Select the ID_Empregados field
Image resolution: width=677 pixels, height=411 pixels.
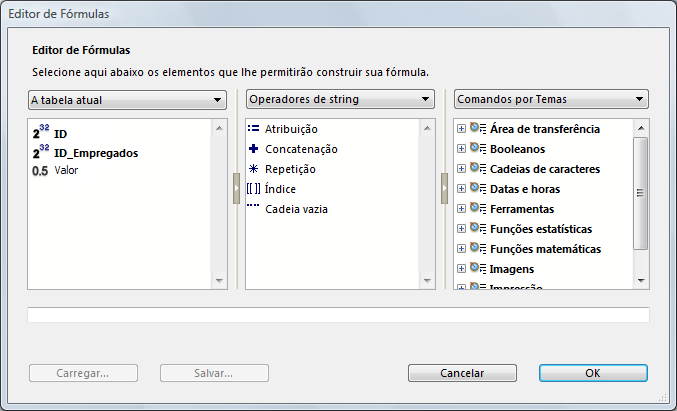click(x=96, y=153)
